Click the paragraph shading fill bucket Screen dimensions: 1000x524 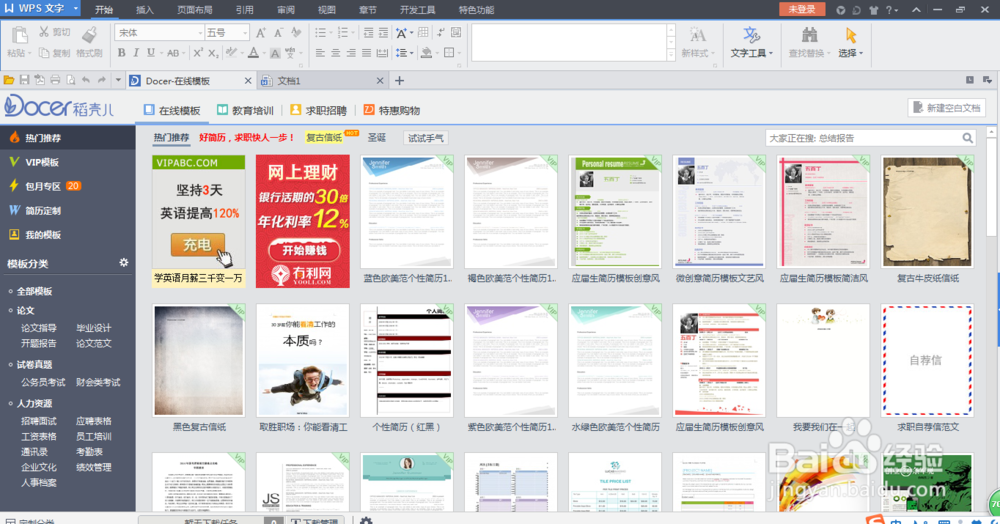coord(426,53)
